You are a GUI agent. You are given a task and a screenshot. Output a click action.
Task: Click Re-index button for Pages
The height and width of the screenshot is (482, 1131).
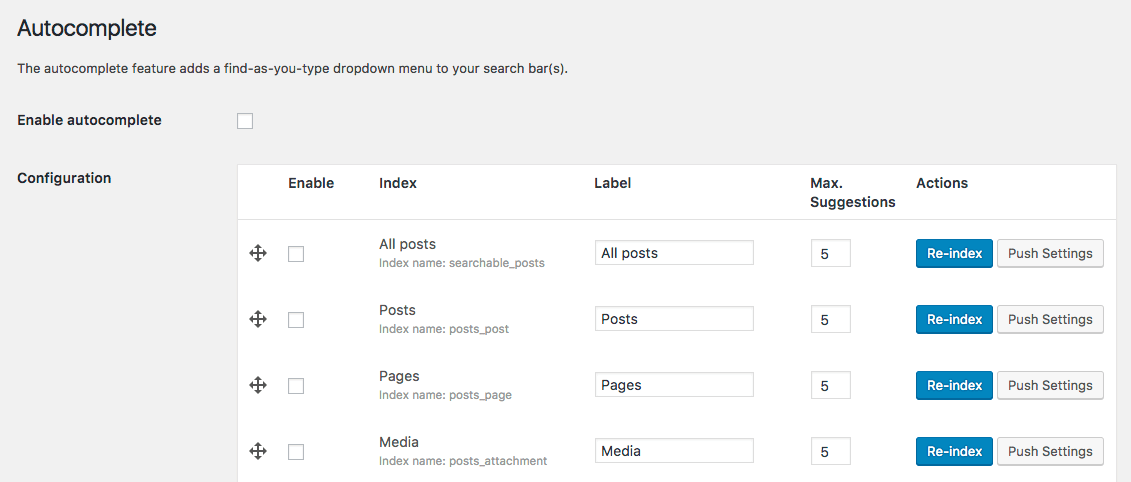click(x=954, y=385)
